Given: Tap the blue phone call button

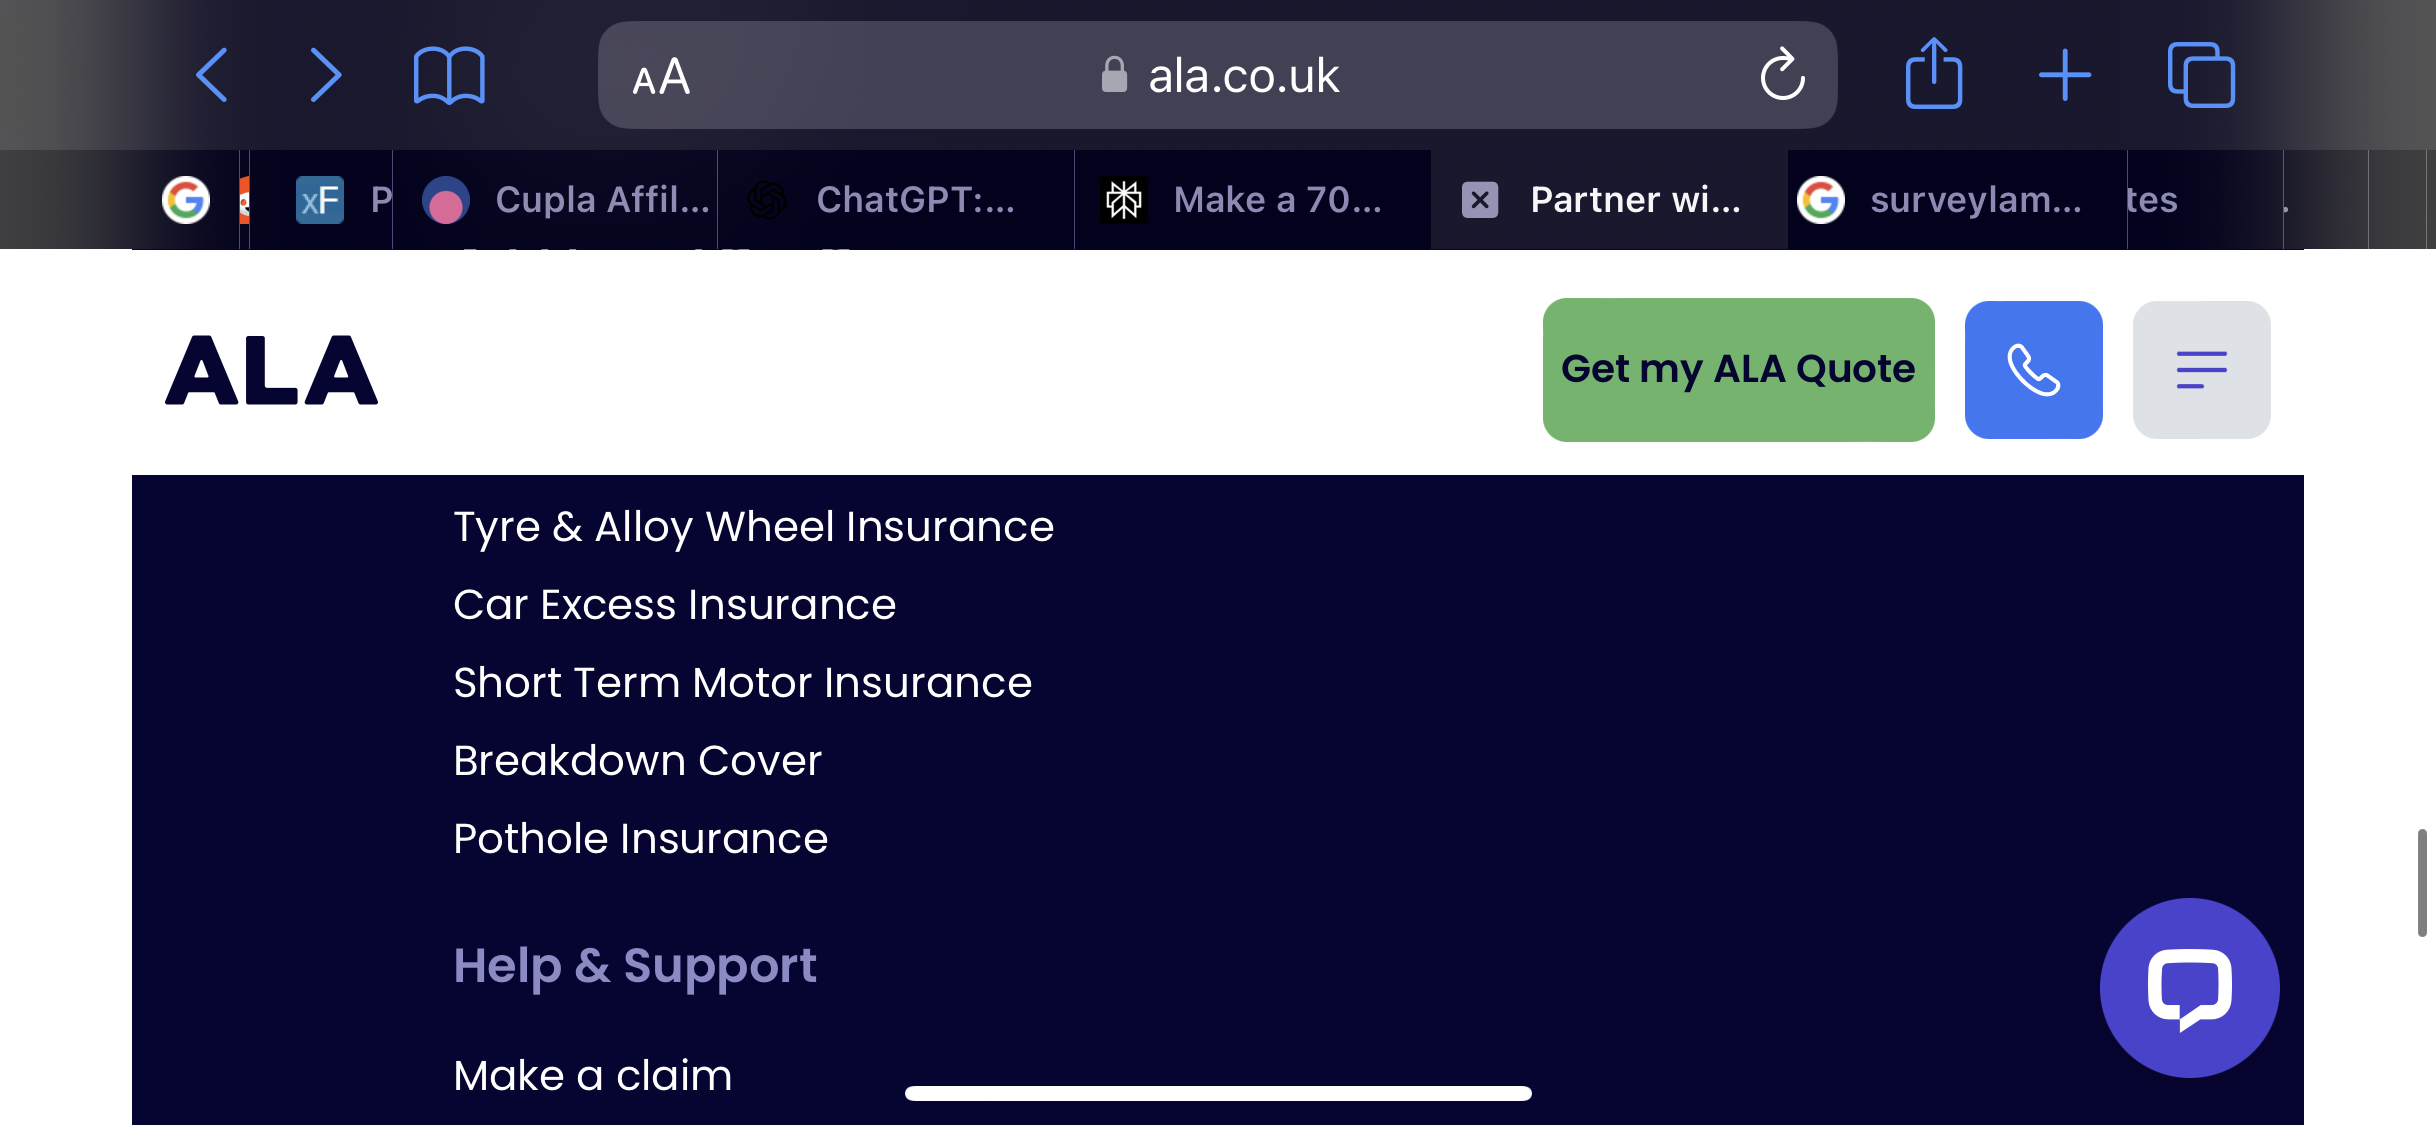Looking at the screenshot, I should click(2033, 370).
